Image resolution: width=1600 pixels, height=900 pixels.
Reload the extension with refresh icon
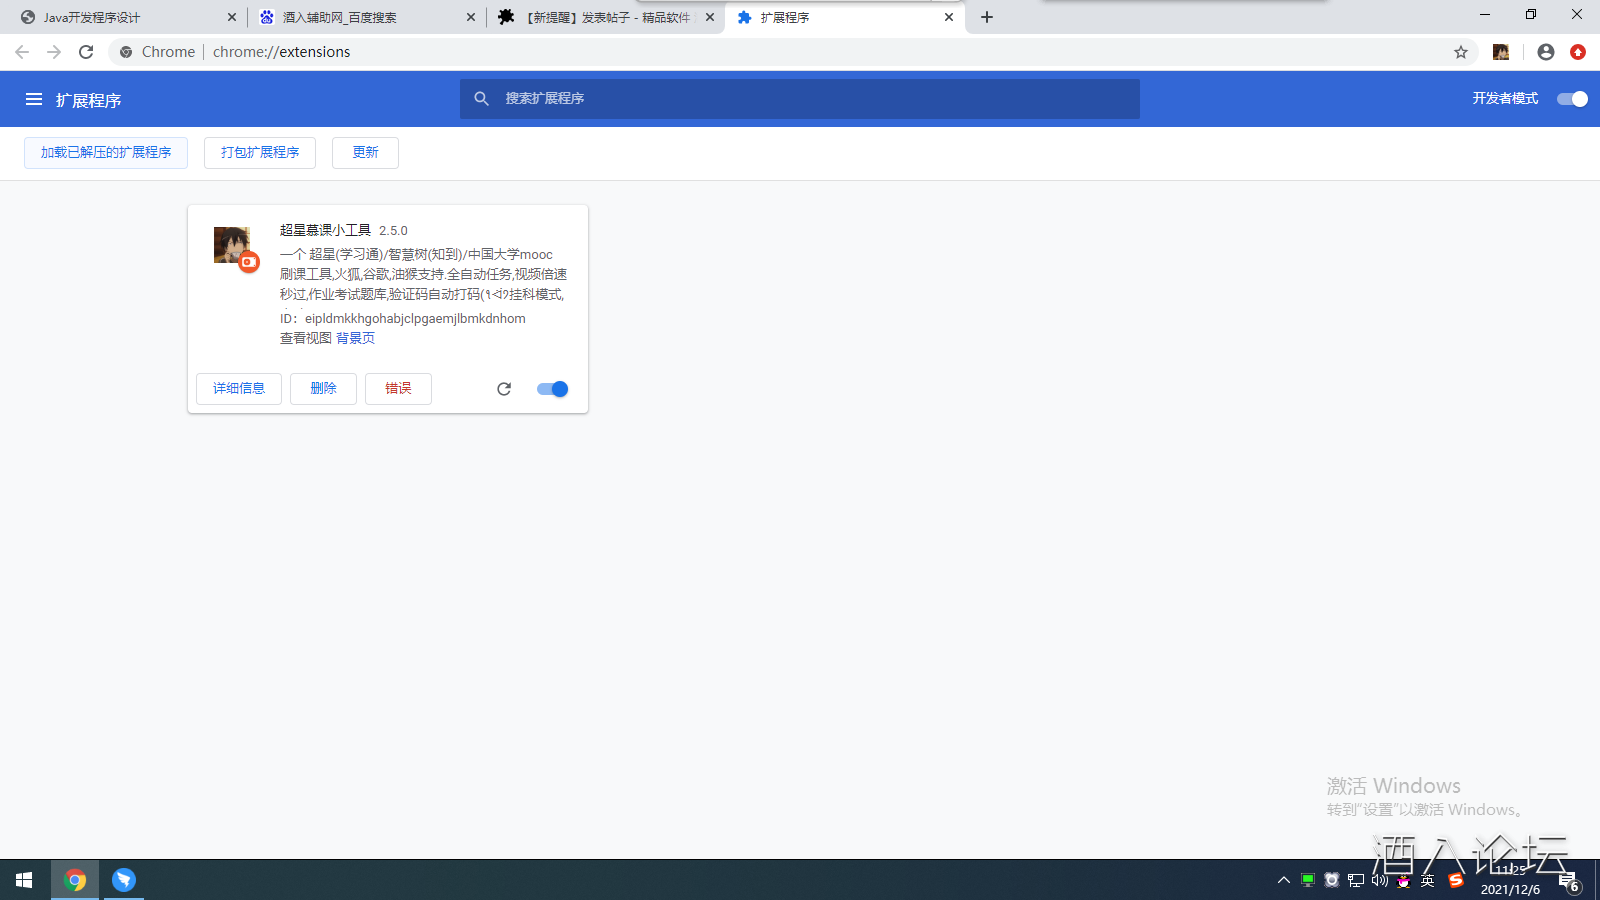pyautogui.click(x=504, y=389)
